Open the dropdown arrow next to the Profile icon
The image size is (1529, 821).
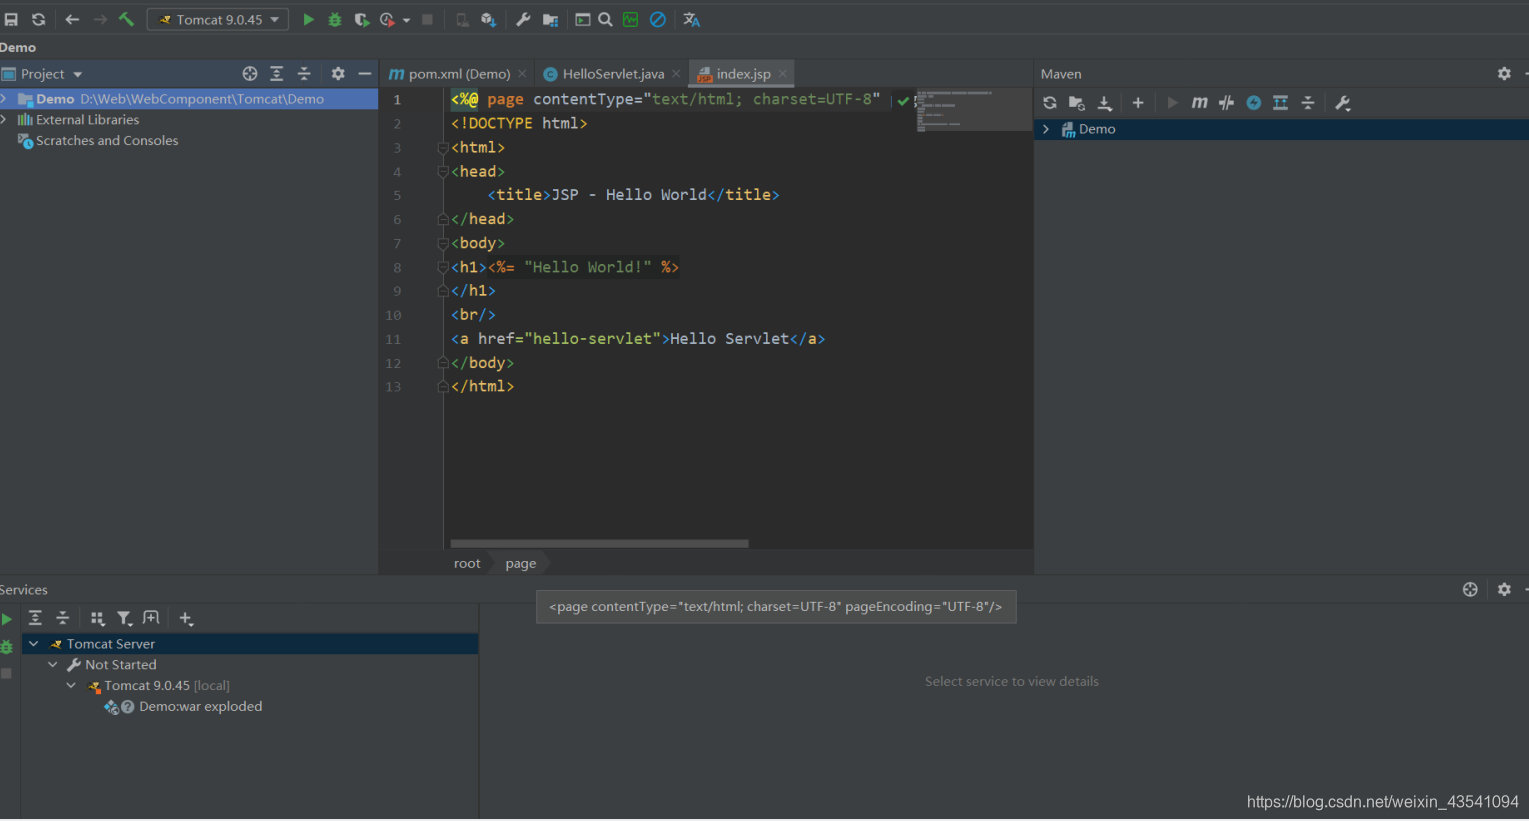tap(406, 20)
